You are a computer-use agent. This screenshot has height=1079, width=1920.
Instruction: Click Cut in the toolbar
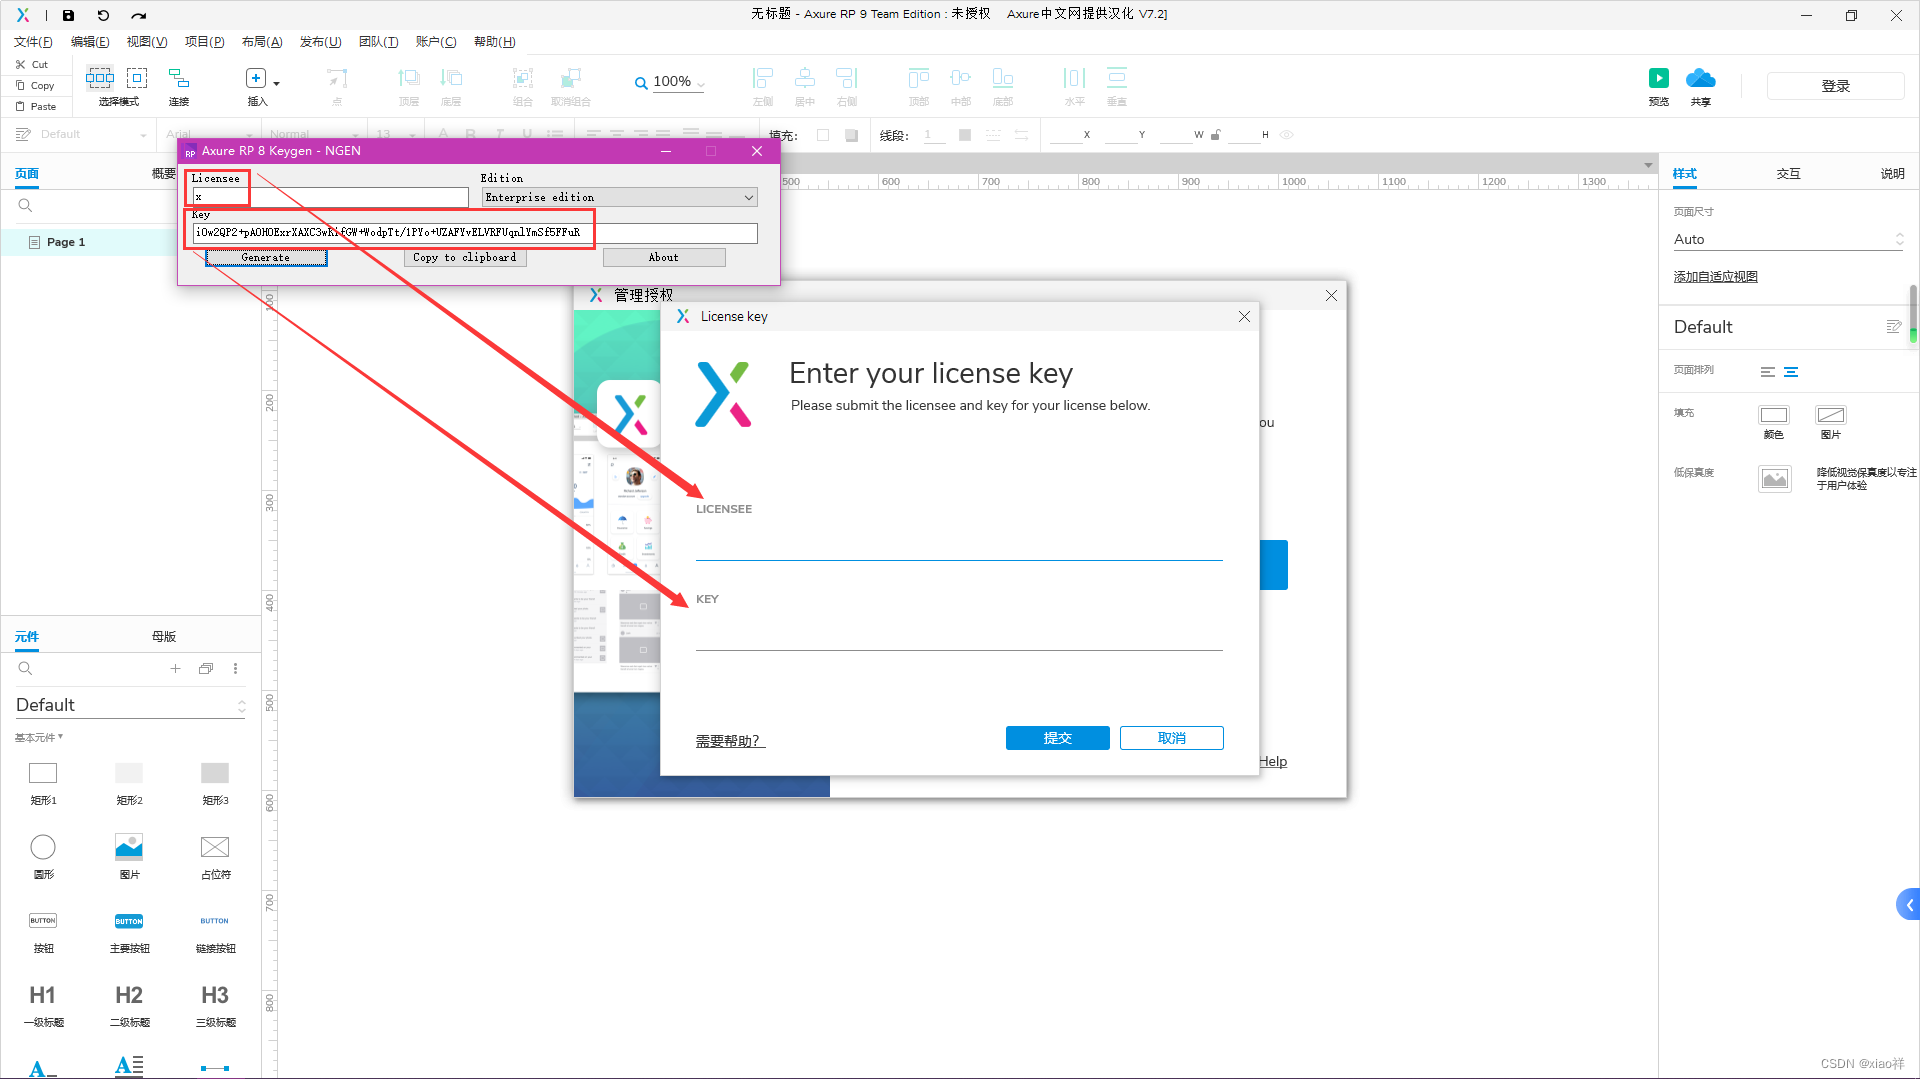(x=32, y=64)
